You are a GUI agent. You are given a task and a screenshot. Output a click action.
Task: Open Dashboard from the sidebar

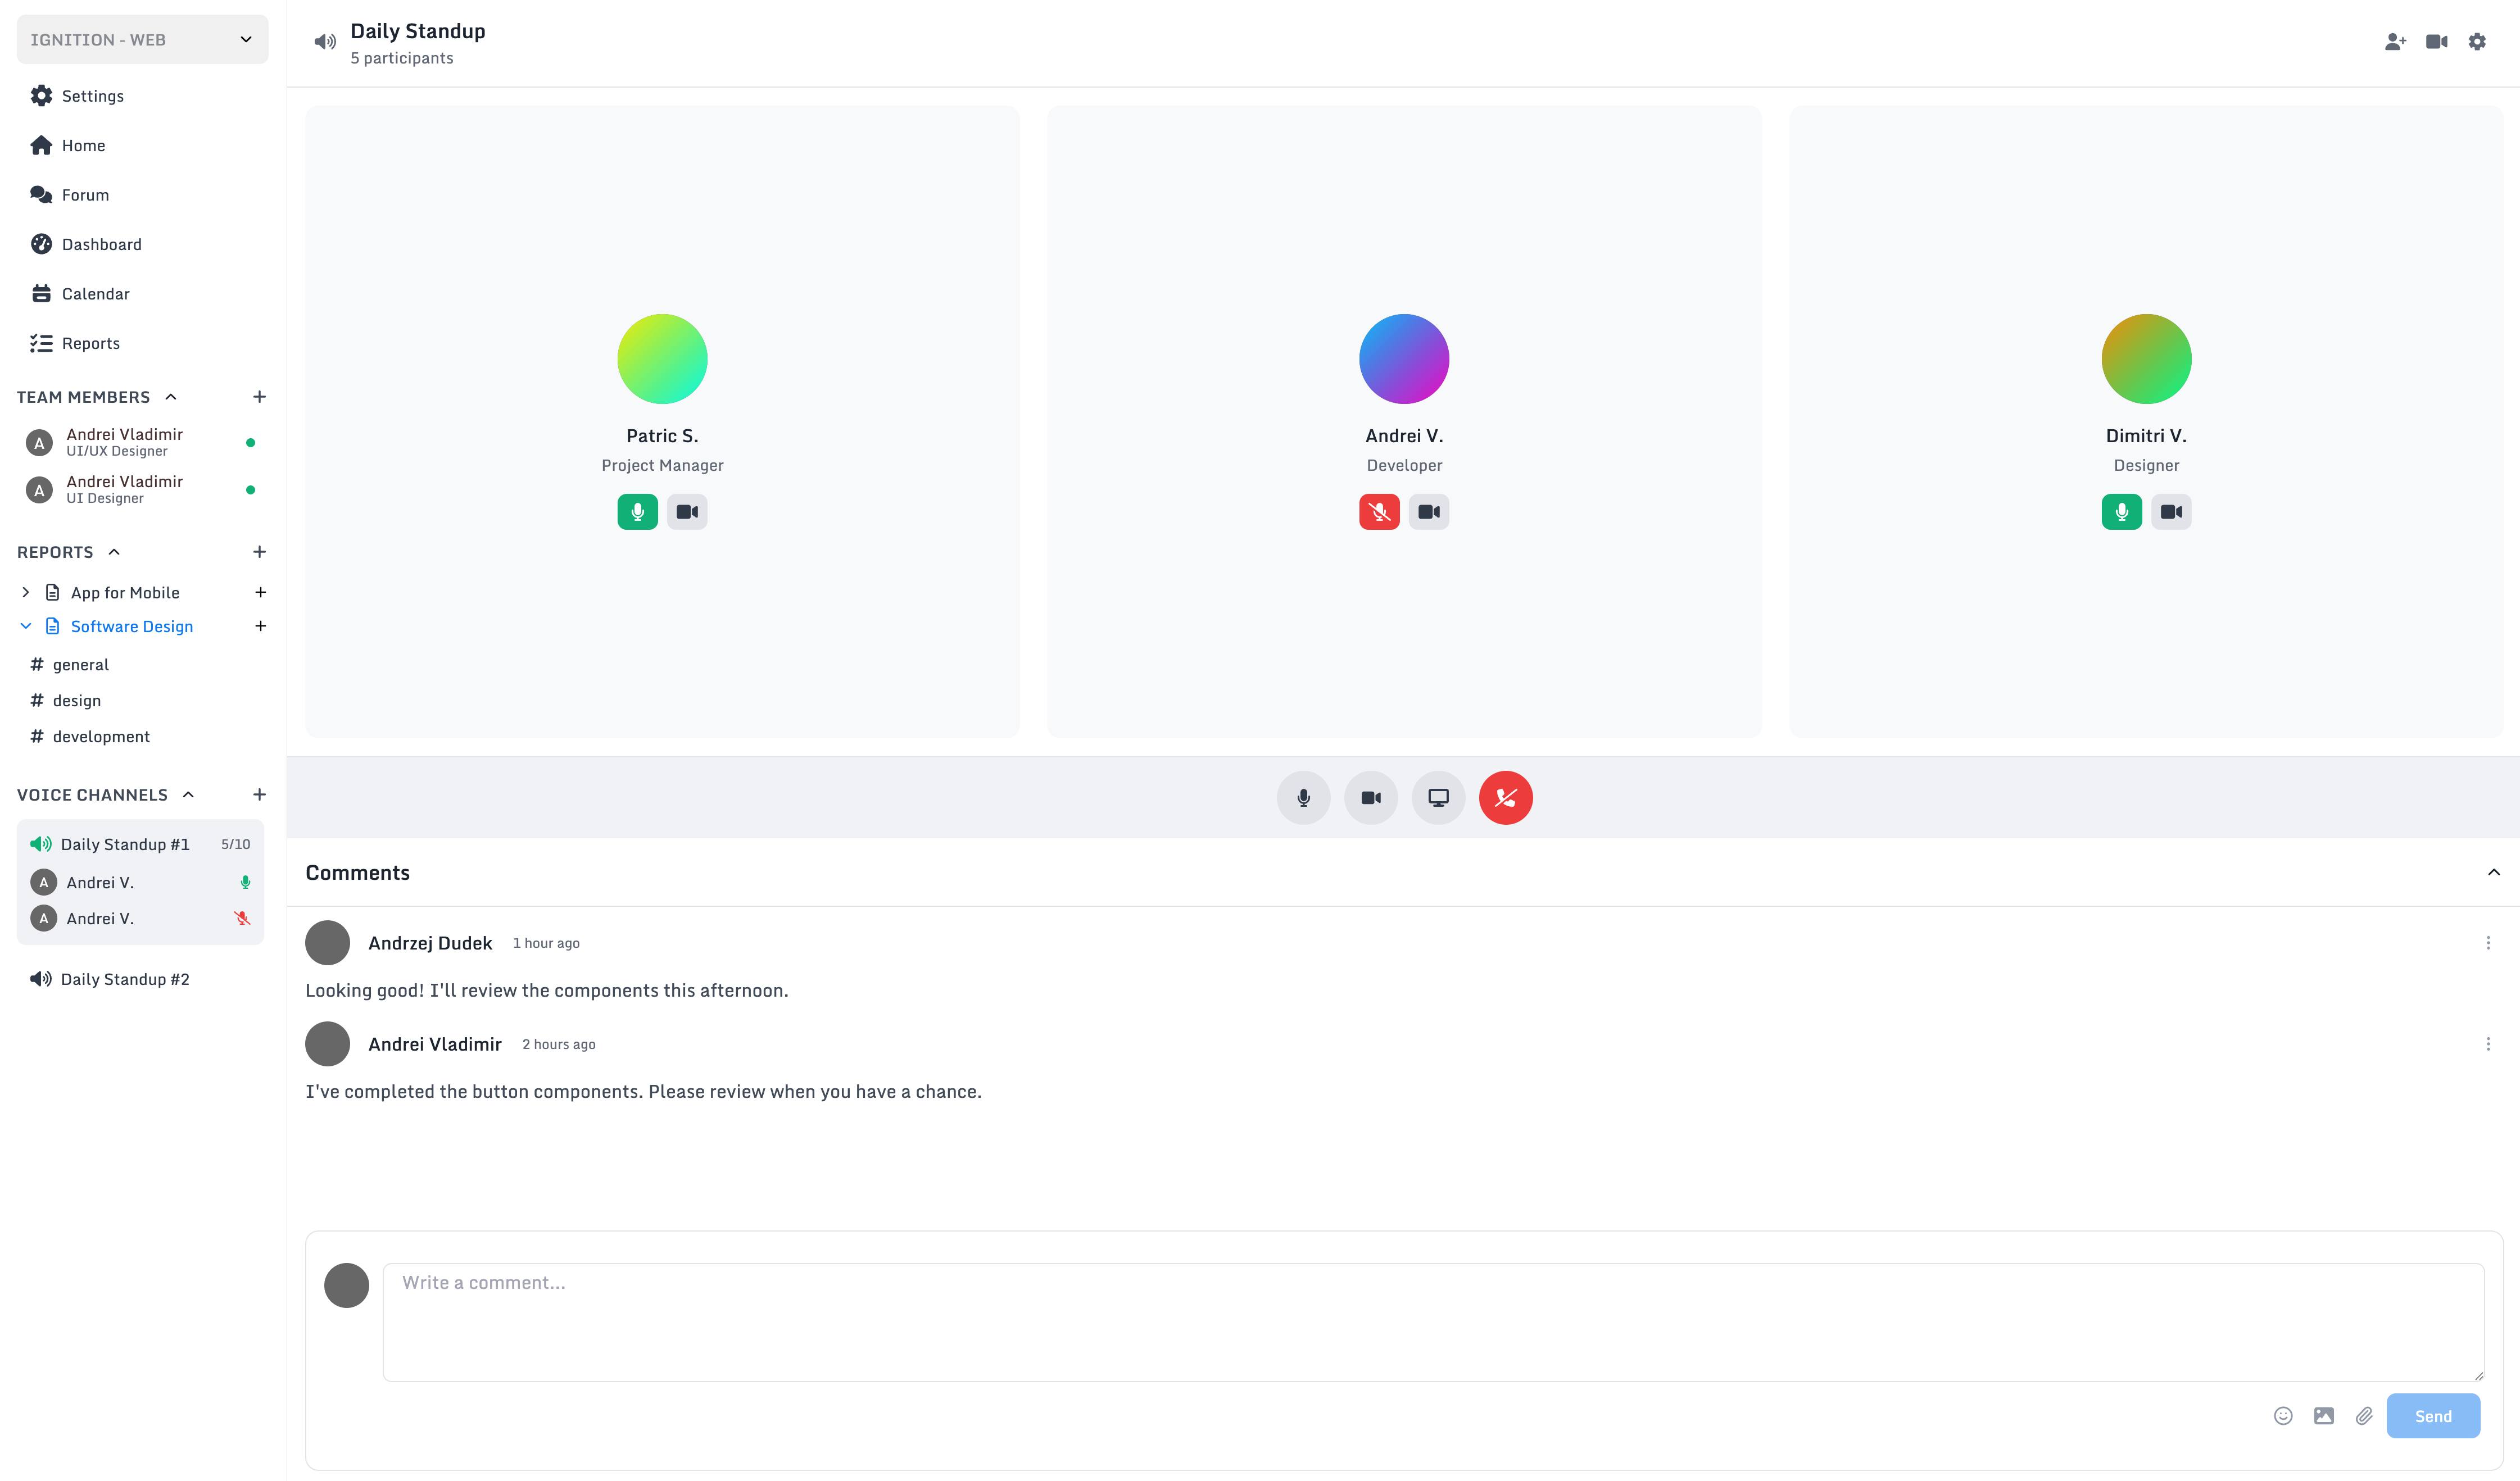point(101,244)
